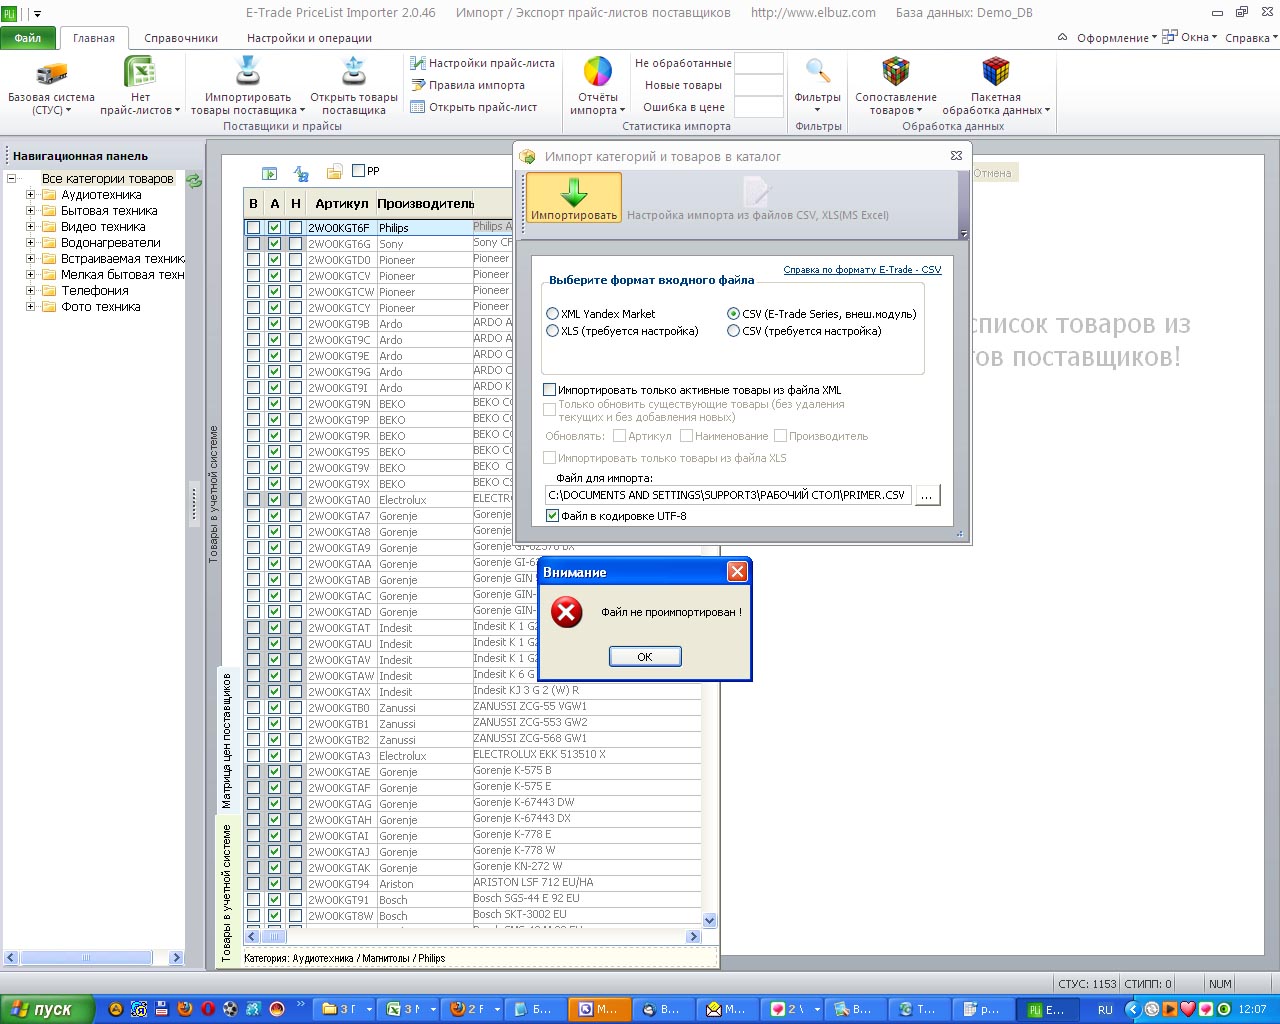1280x1024 pixels.
Task: Expand the Видео техника tree node
Action: (x=31, y=227)
